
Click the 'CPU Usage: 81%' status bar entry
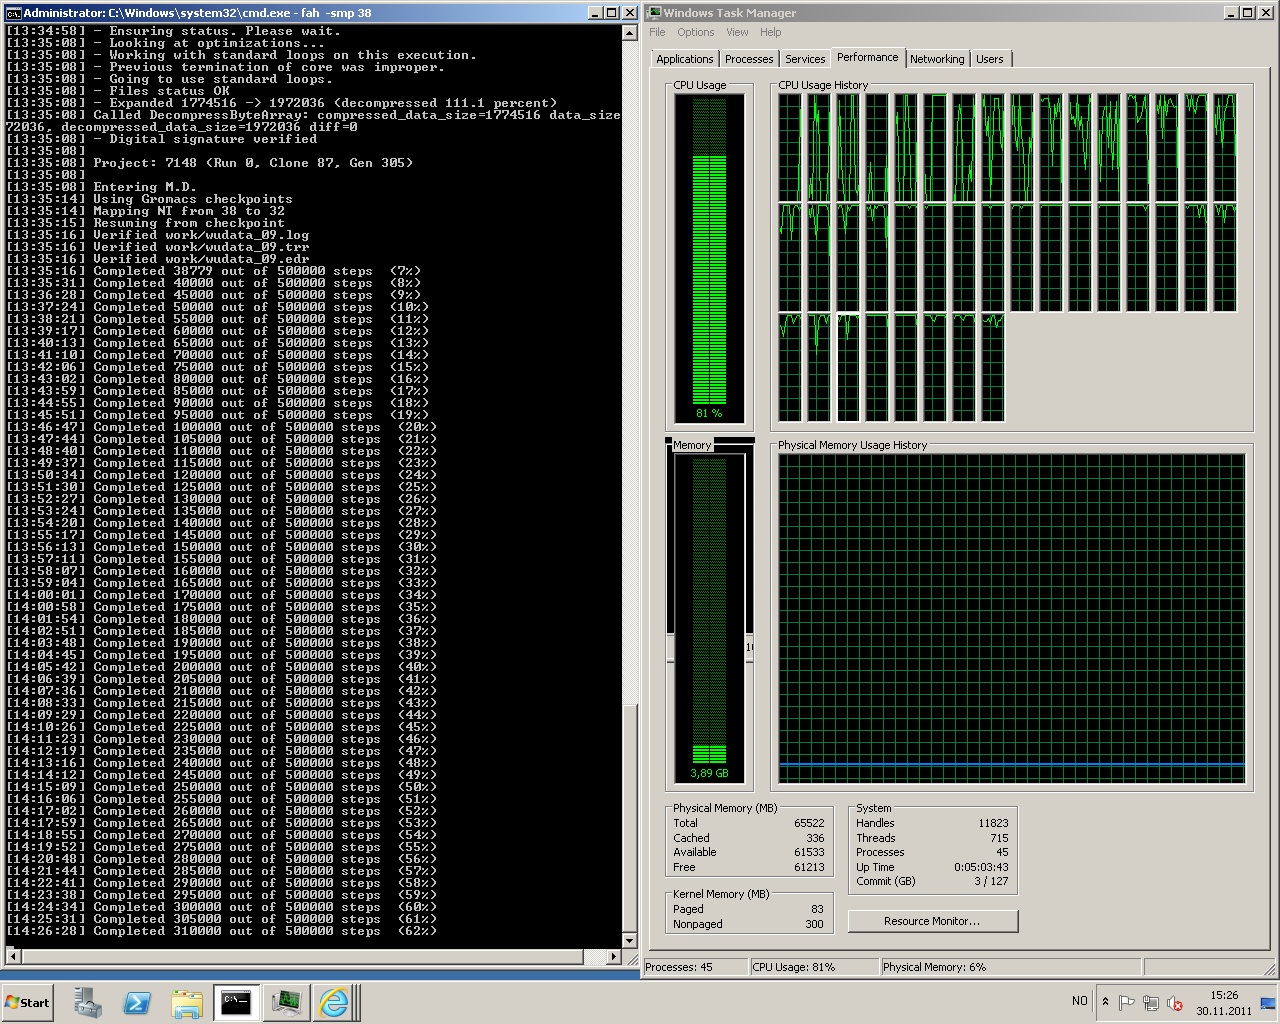click(813, 967)
